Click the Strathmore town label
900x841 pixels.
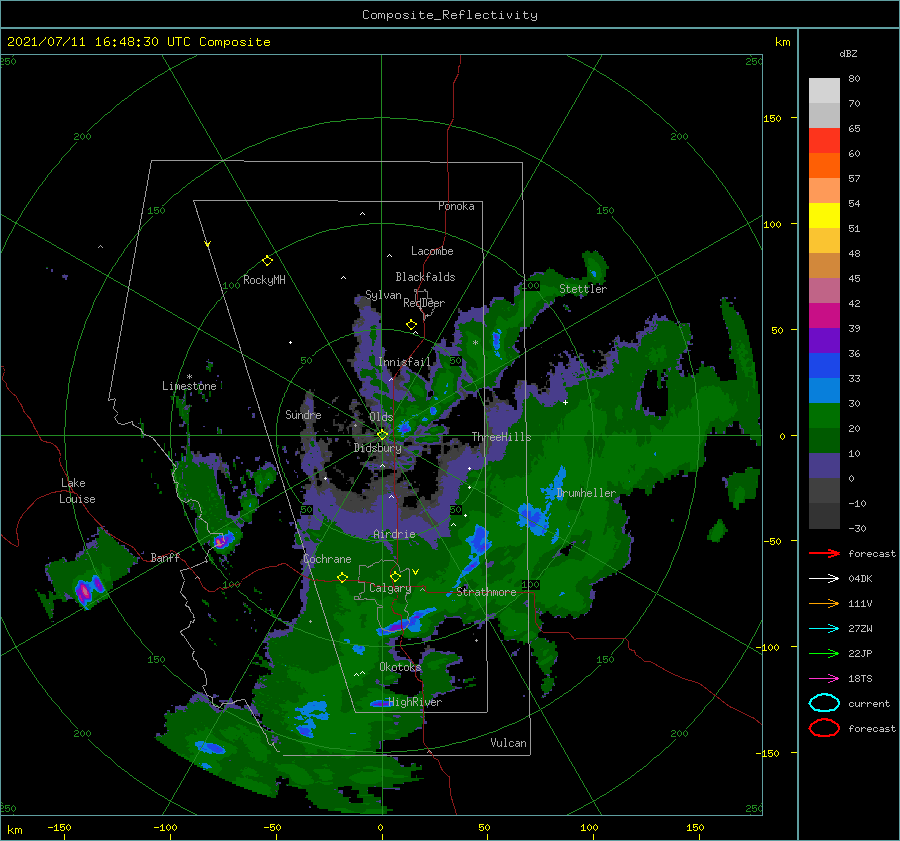[486, 592]
